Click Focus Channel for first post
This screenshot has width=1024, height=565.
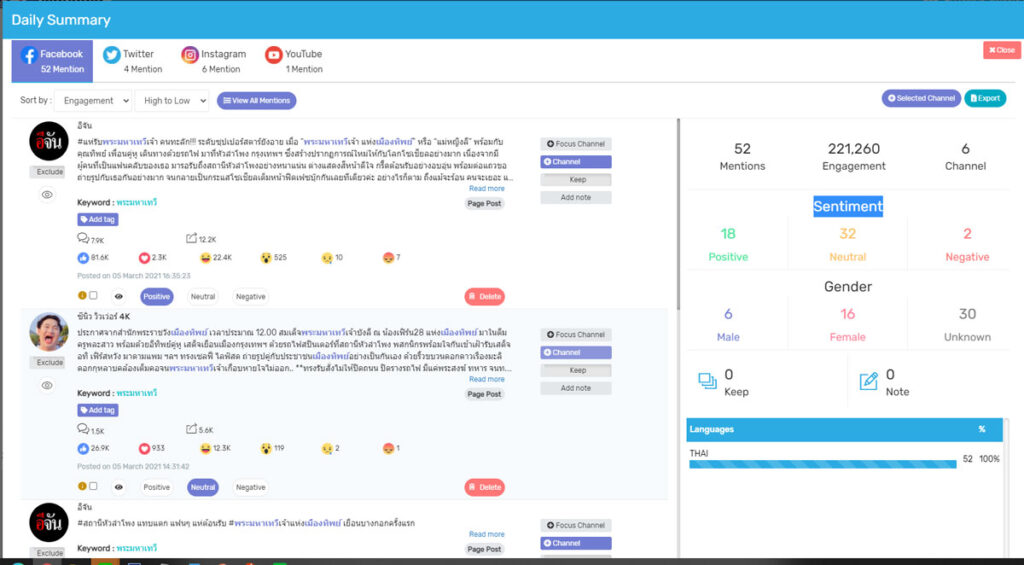[x=576, y=144]
